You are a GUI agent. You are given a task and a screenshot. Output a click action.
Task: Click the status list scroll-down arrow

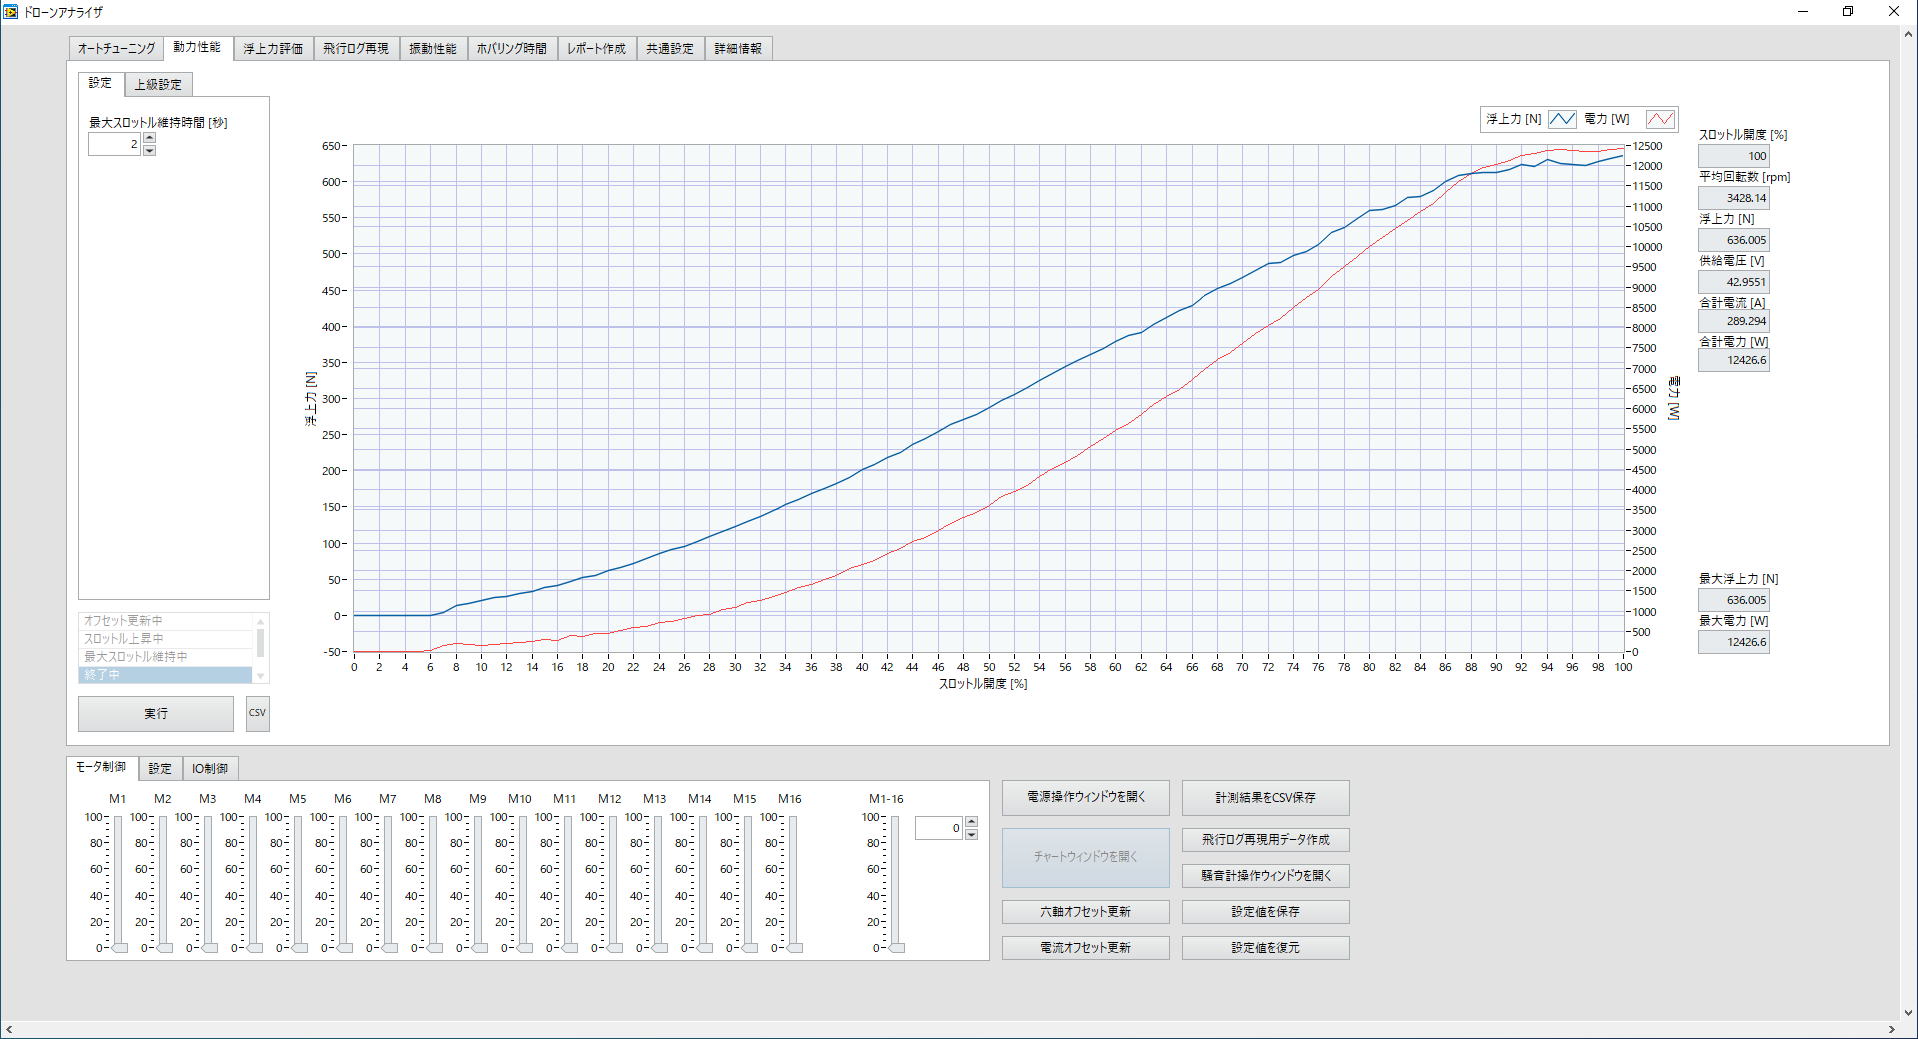click(261, 677)
